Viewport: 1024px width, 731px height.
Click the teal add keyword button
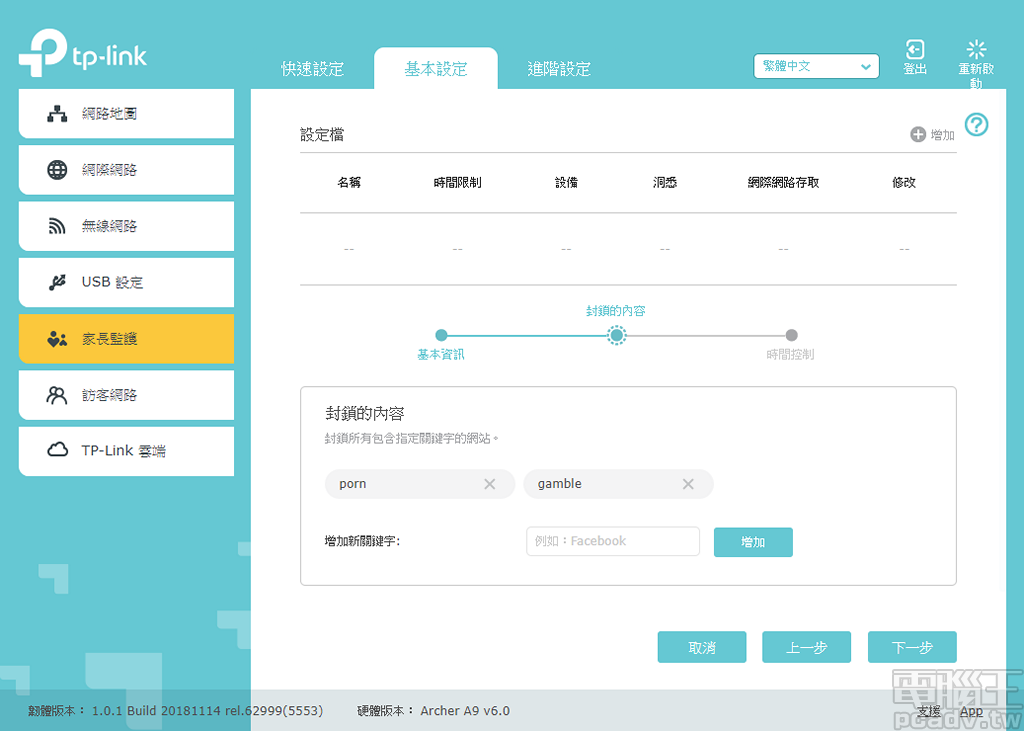(753, 542)
